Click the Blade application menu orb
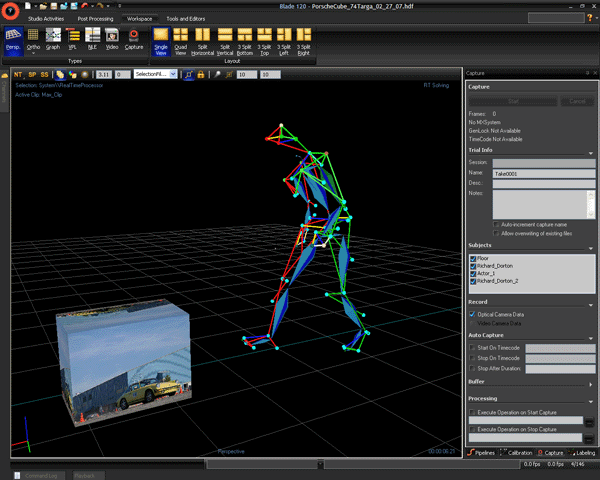Viewport: 600px width, 480px height. tap(10, 11)
